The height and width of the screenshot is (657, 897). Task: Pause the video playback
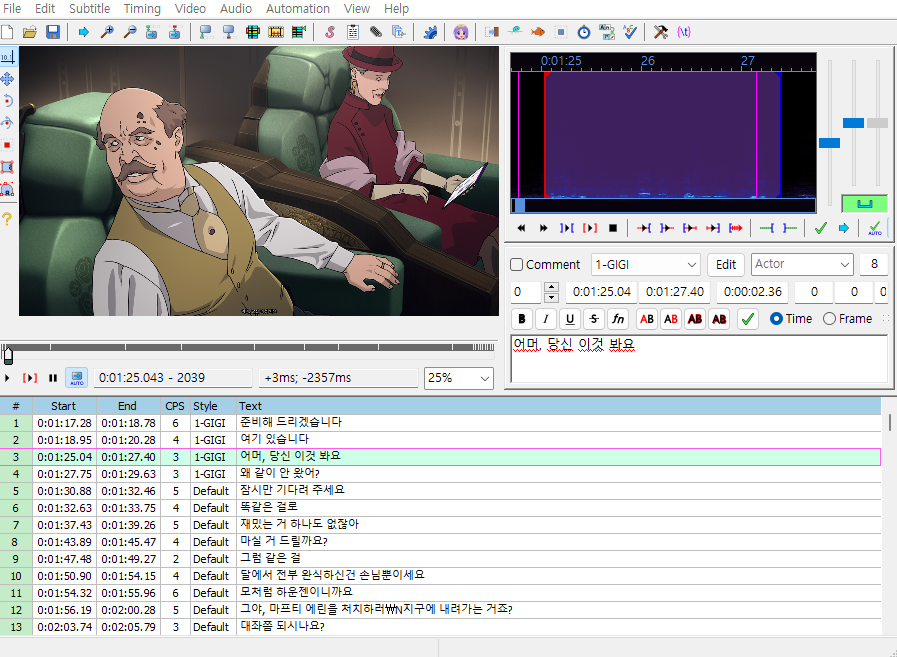point(53,378)
